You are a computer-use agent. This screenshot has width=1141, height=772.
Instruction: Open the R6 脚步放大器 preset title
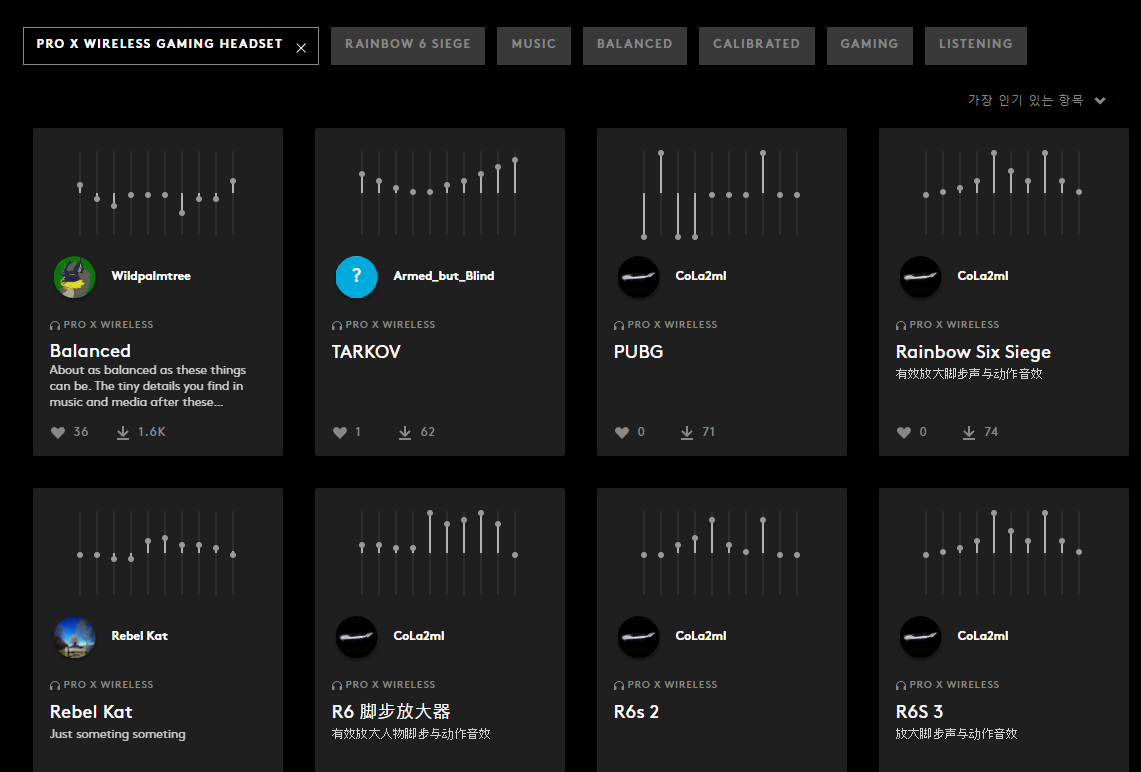(391, 712)
